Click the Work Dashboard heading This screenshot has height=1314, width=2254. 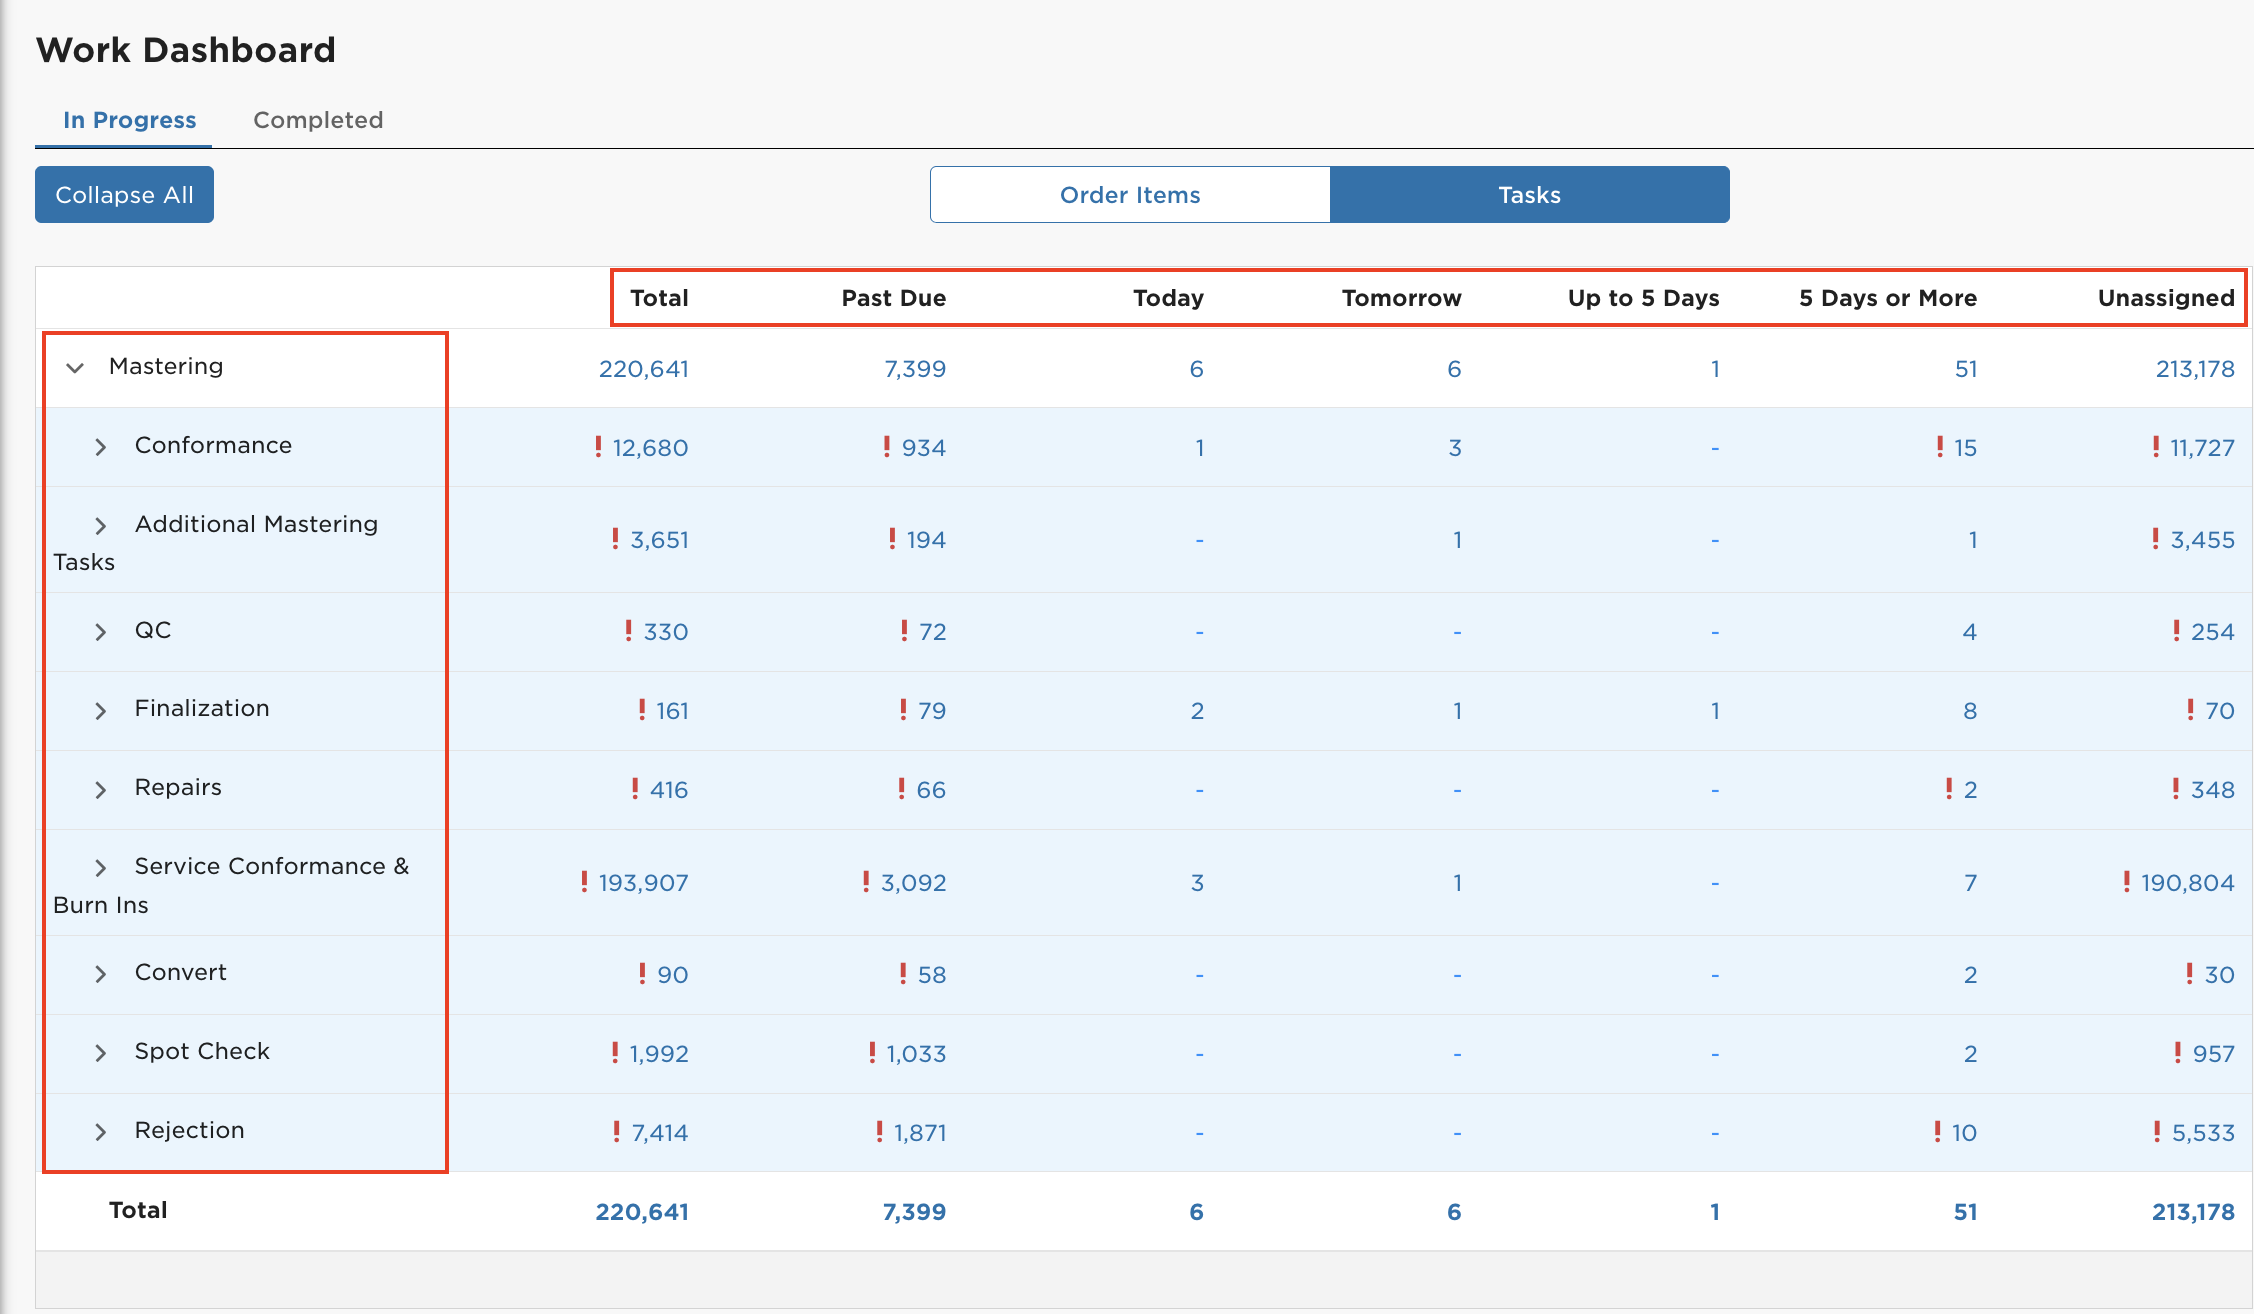(186, 50)
